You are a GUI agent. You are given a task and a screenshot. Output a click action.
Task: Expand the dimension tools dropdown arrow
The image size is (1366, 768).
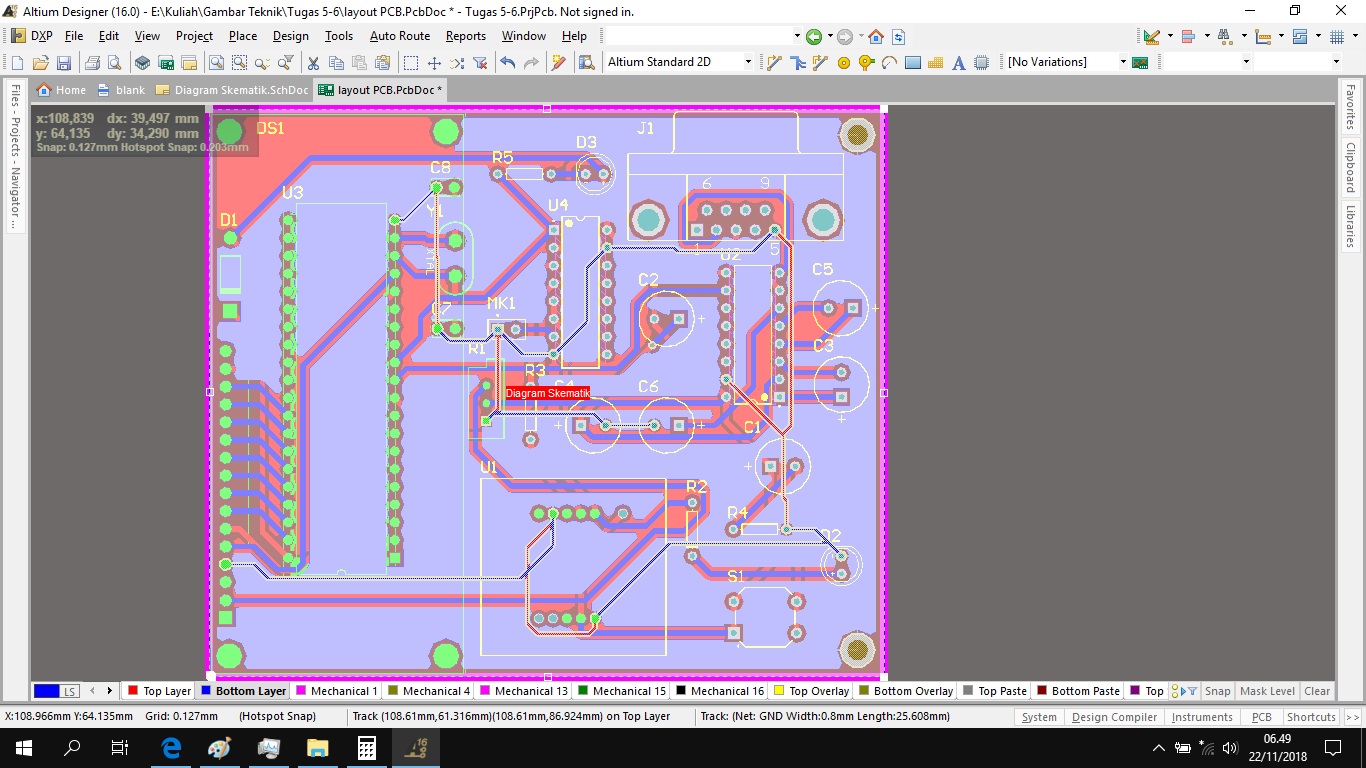pos(1282,36)
